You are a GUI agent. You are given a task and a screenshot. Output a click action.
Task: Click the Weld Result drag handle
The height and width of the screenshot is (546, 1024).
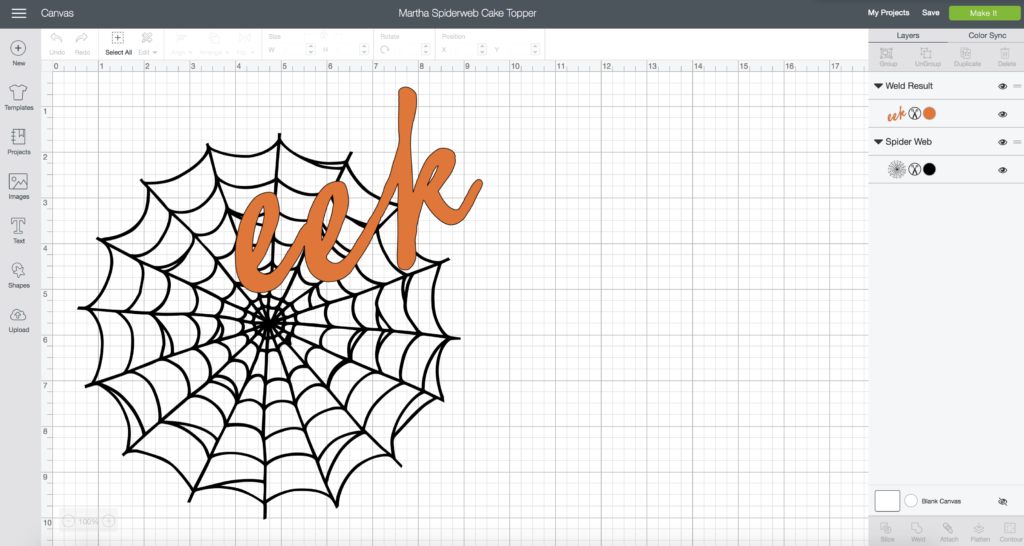[1017, 86]
